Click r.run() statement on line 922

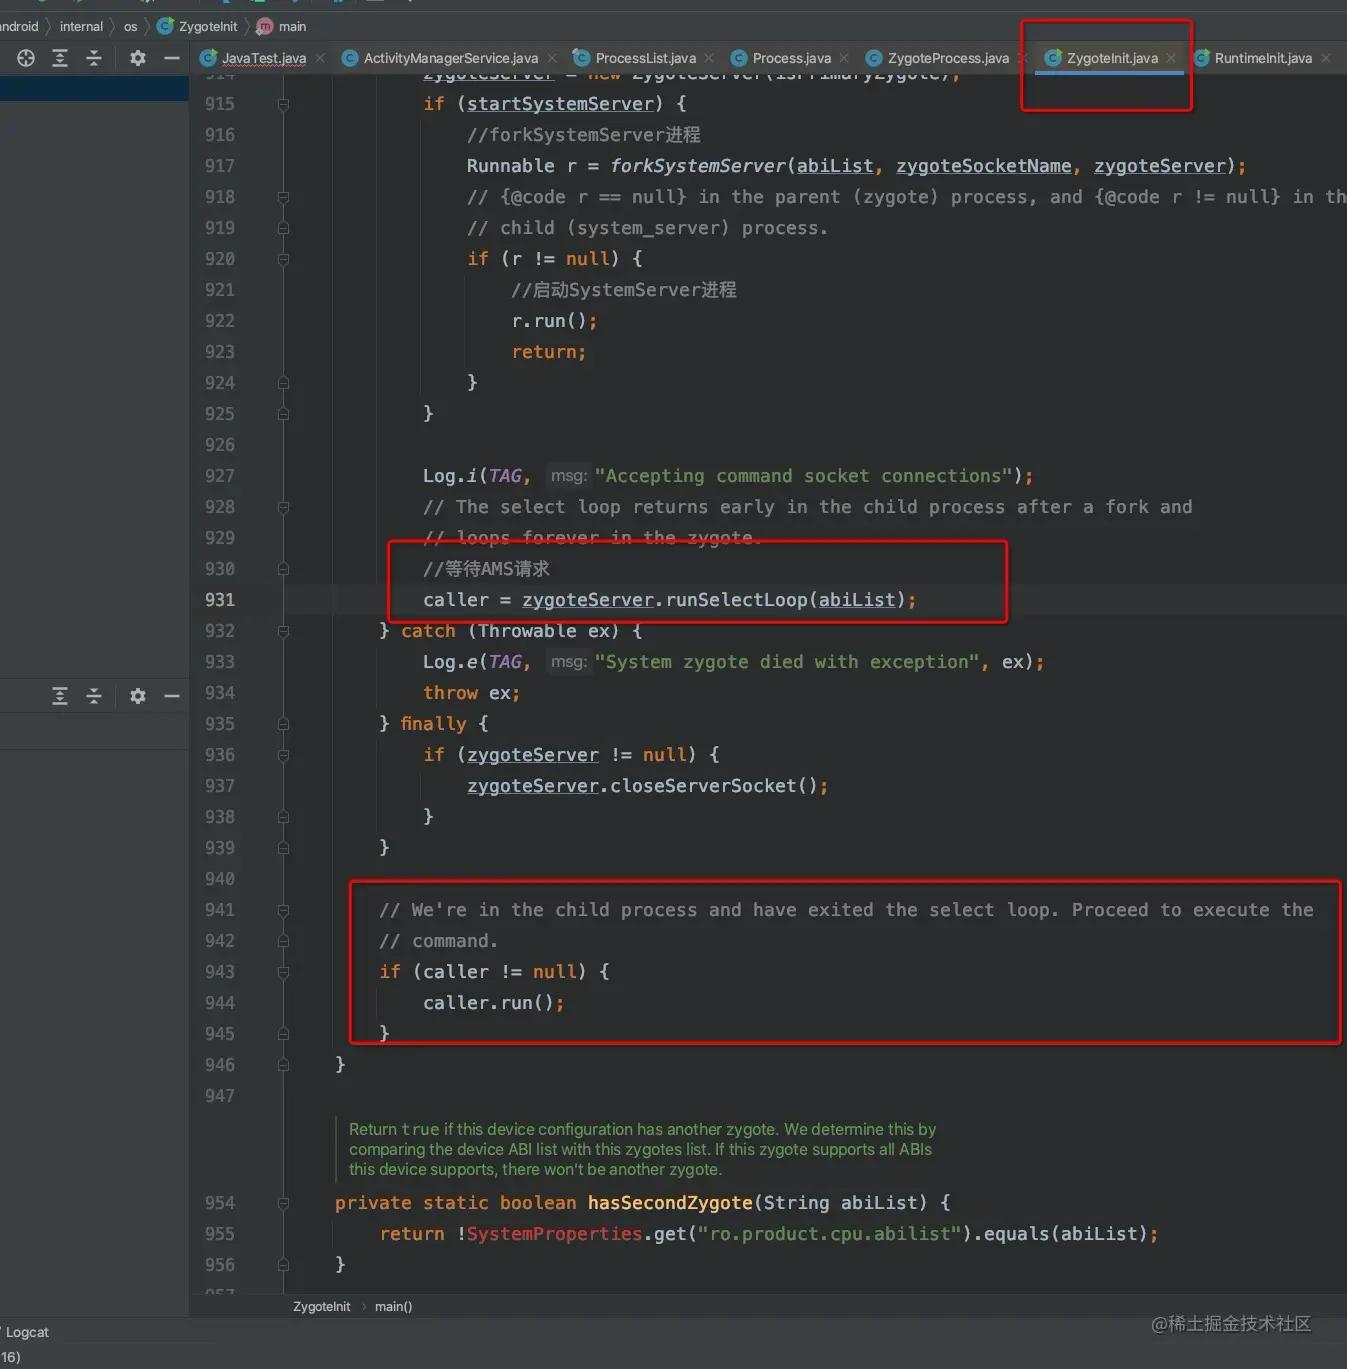(554, 321)
